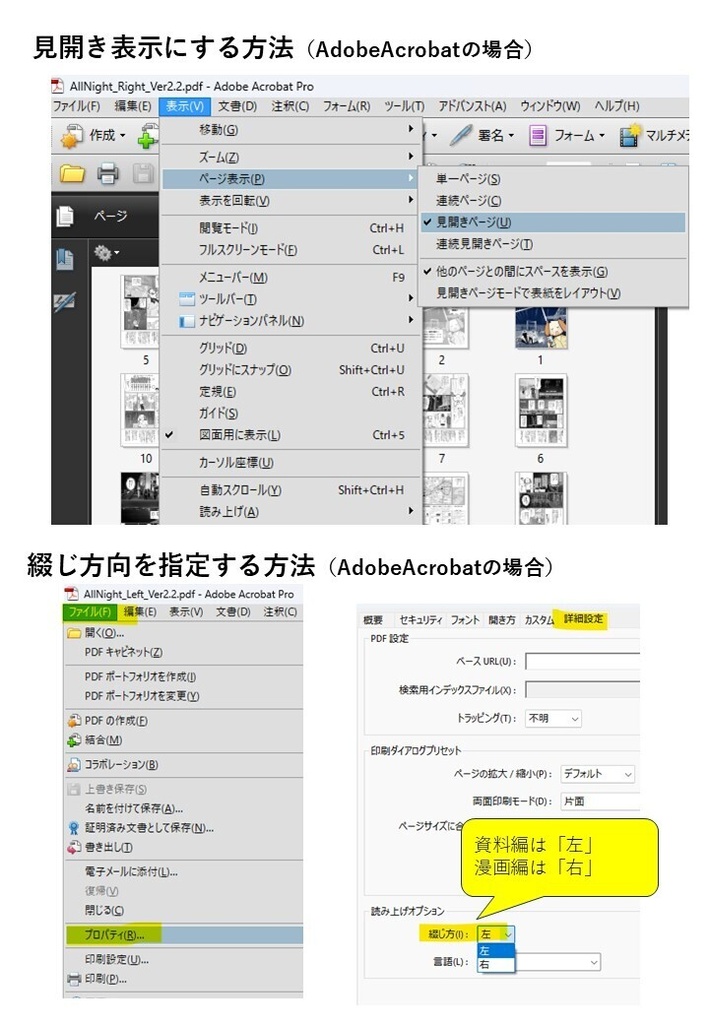Choose Save As (名前を付けて保存) menu item
Screen dimensions: 709x1024
[184, 809]
